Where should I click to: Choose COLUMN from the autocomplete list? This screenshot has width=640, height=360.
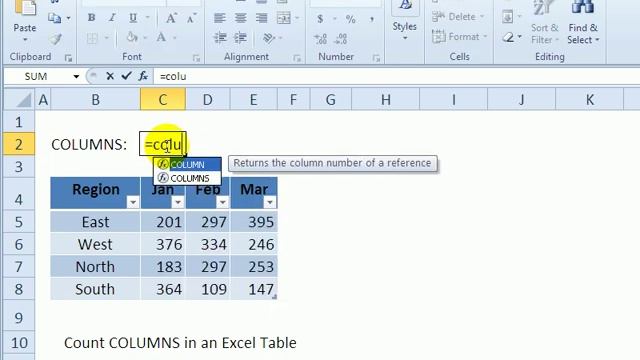tap(187, 164)
